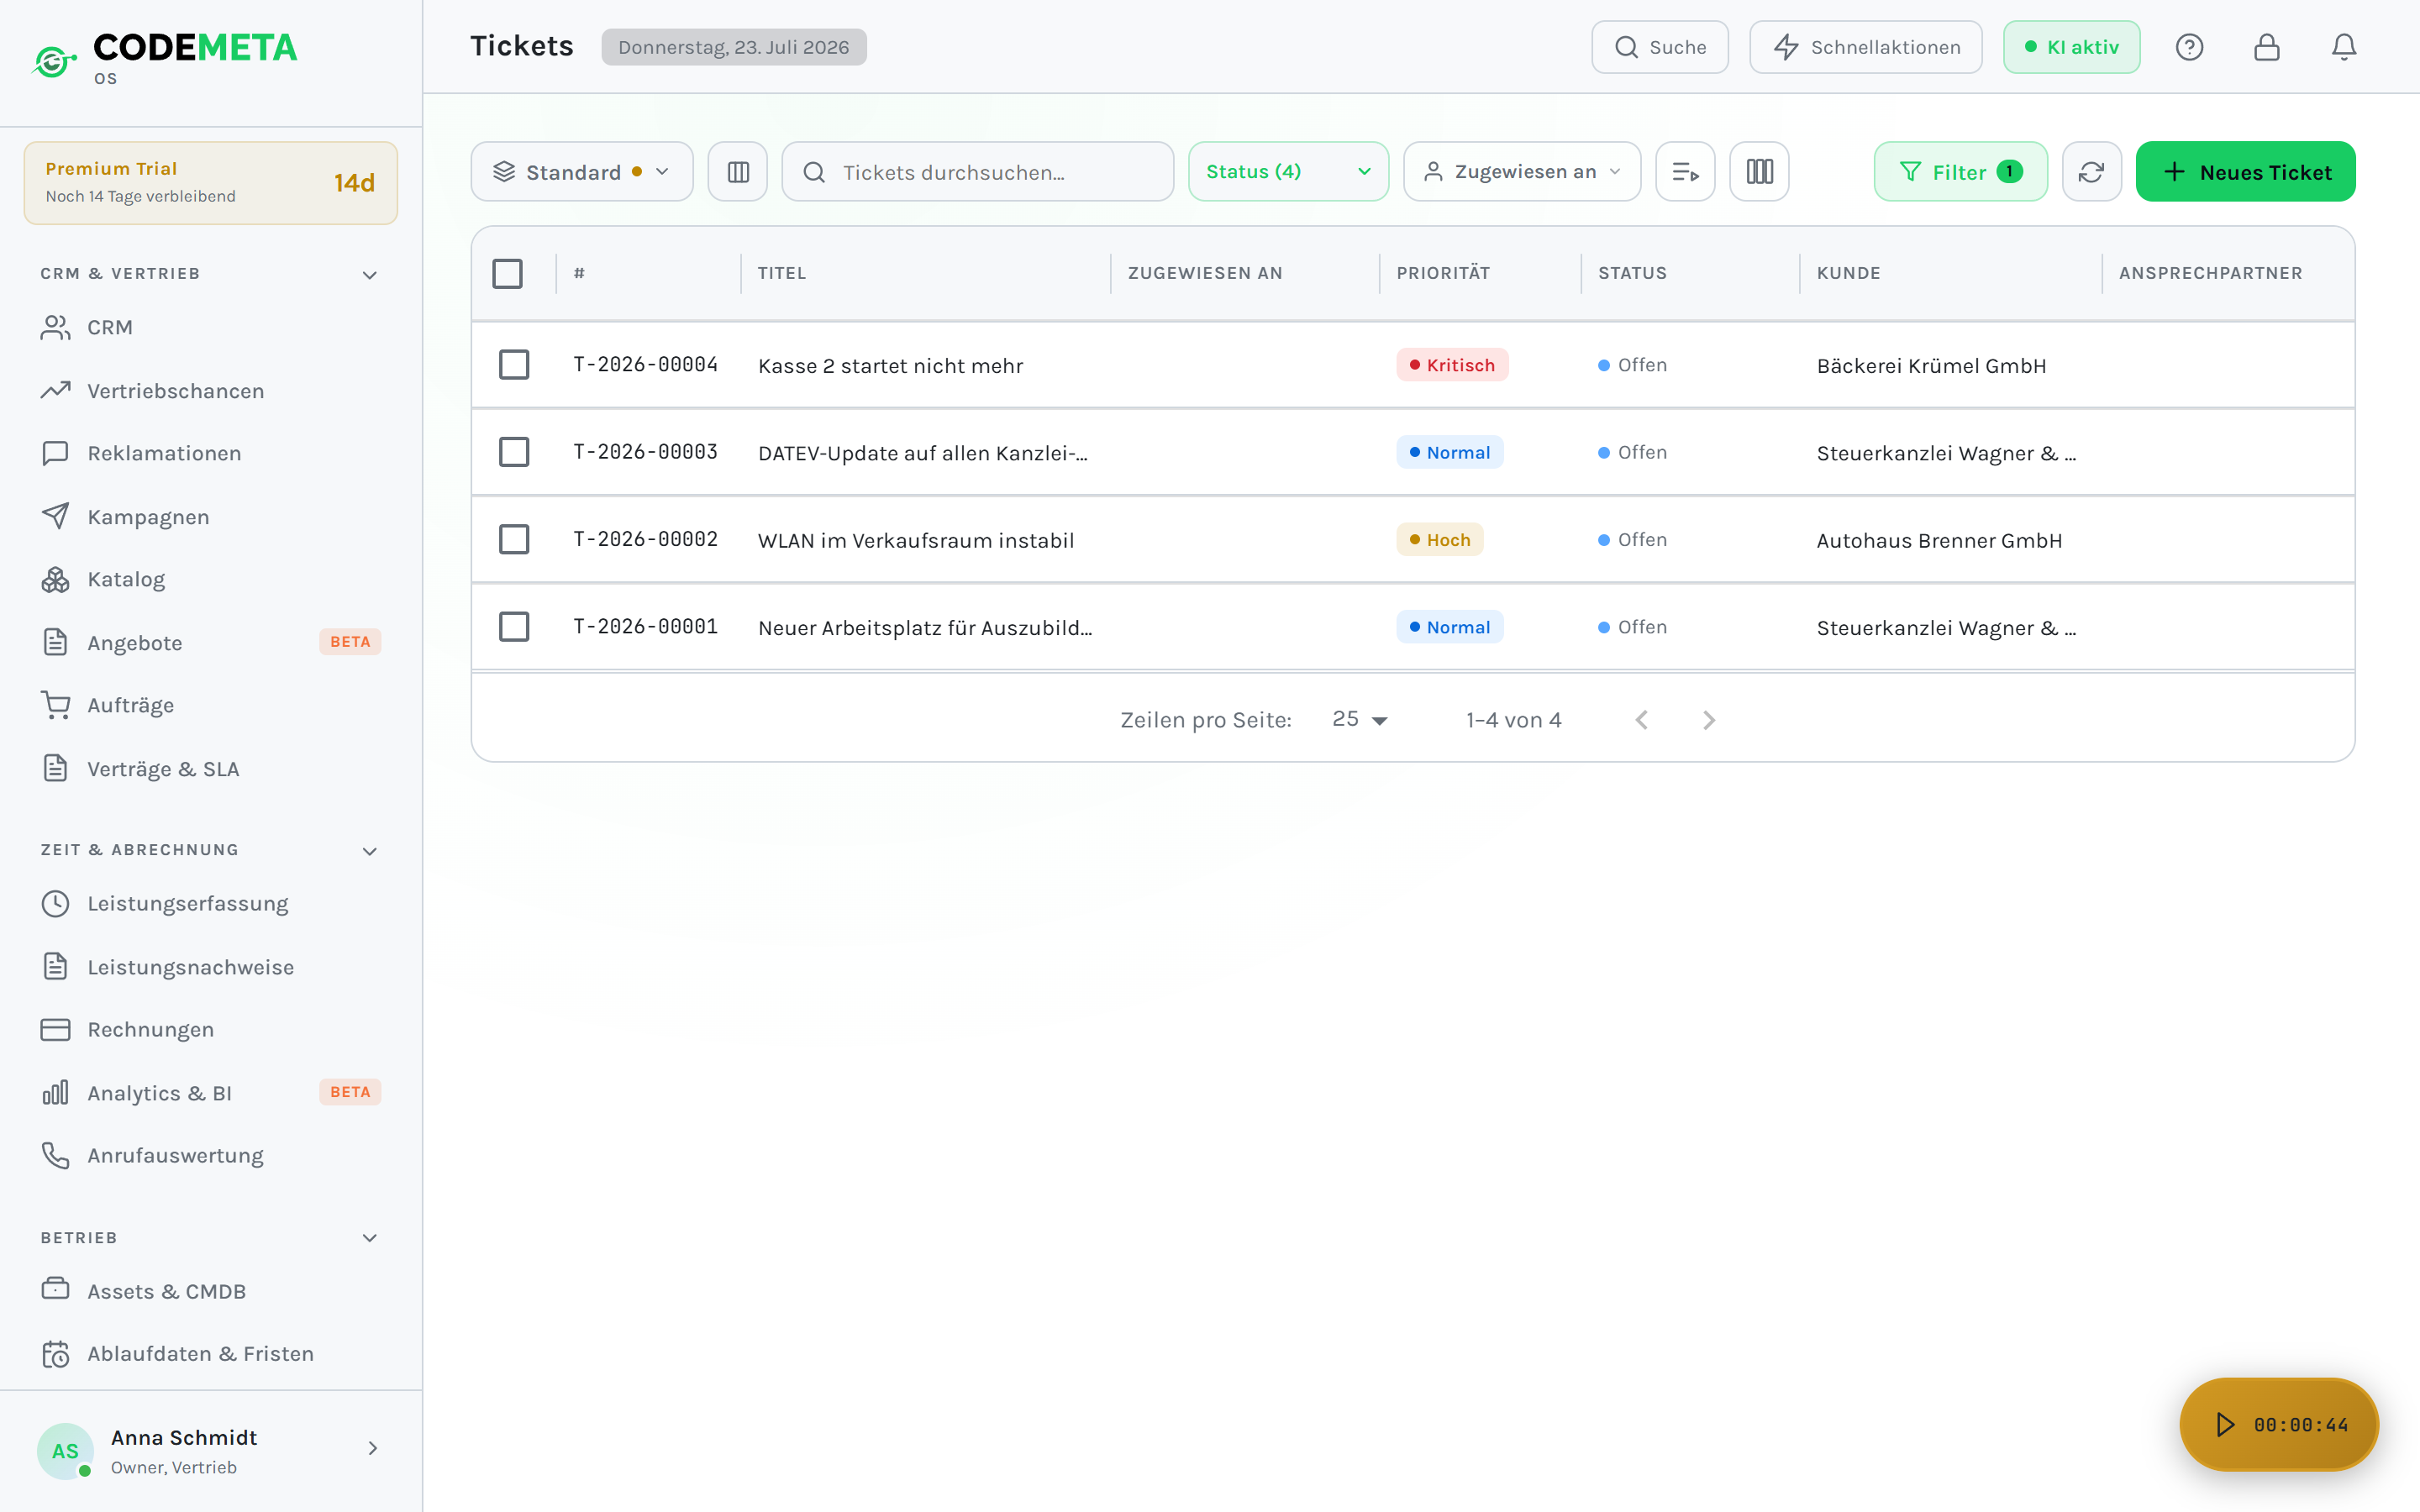
Task: Sort by Titel column header
Action: [x=781, y=273]
